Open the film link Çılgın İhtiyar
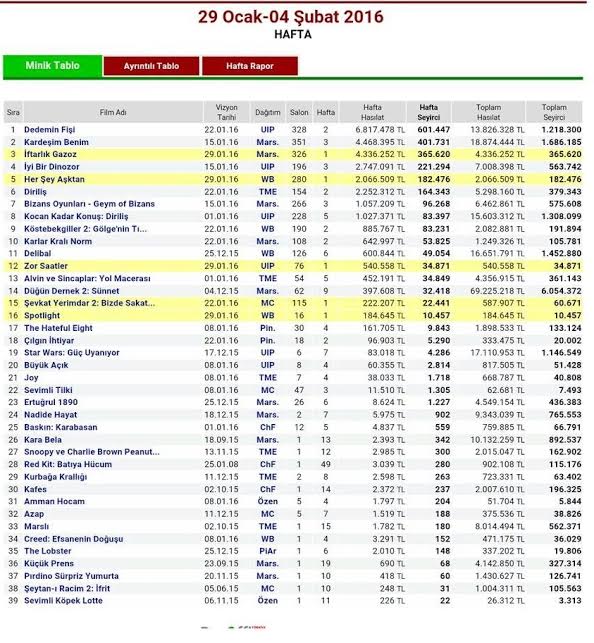The image size is (594, 643). [x=49, y=340]
